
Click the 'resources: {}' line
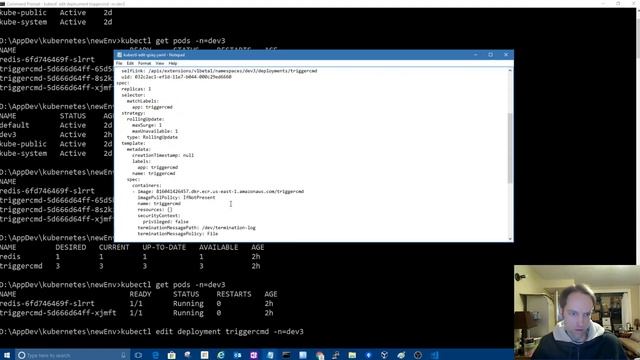pos(155,209)
